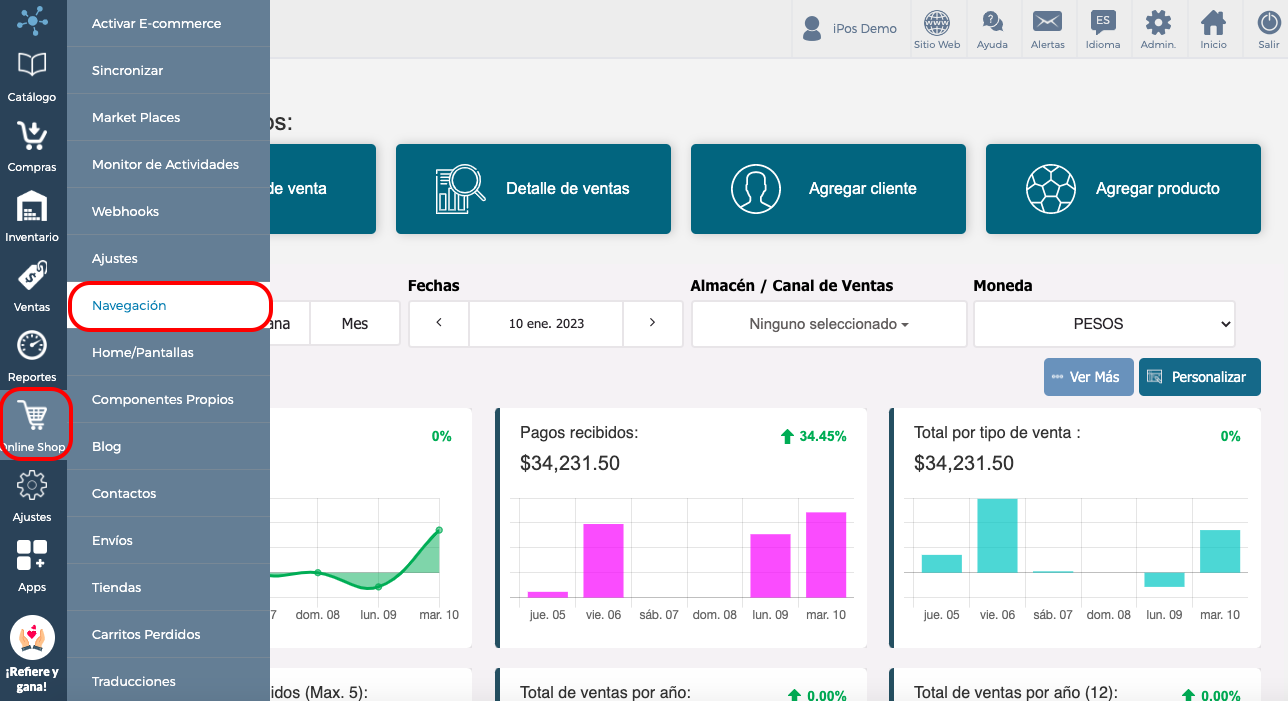Open the Inventario warehouse icon
1288x701 pixels.
32,206
